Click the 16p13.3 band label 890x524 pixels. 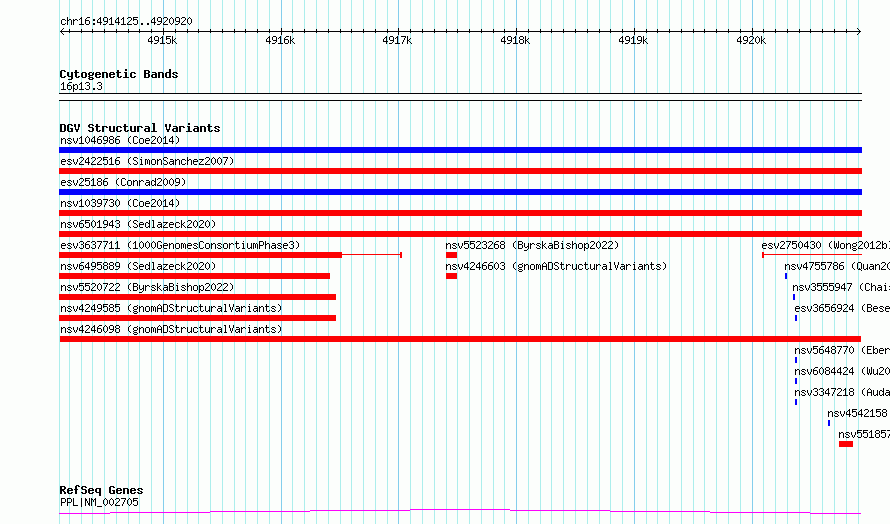[81, 86]
